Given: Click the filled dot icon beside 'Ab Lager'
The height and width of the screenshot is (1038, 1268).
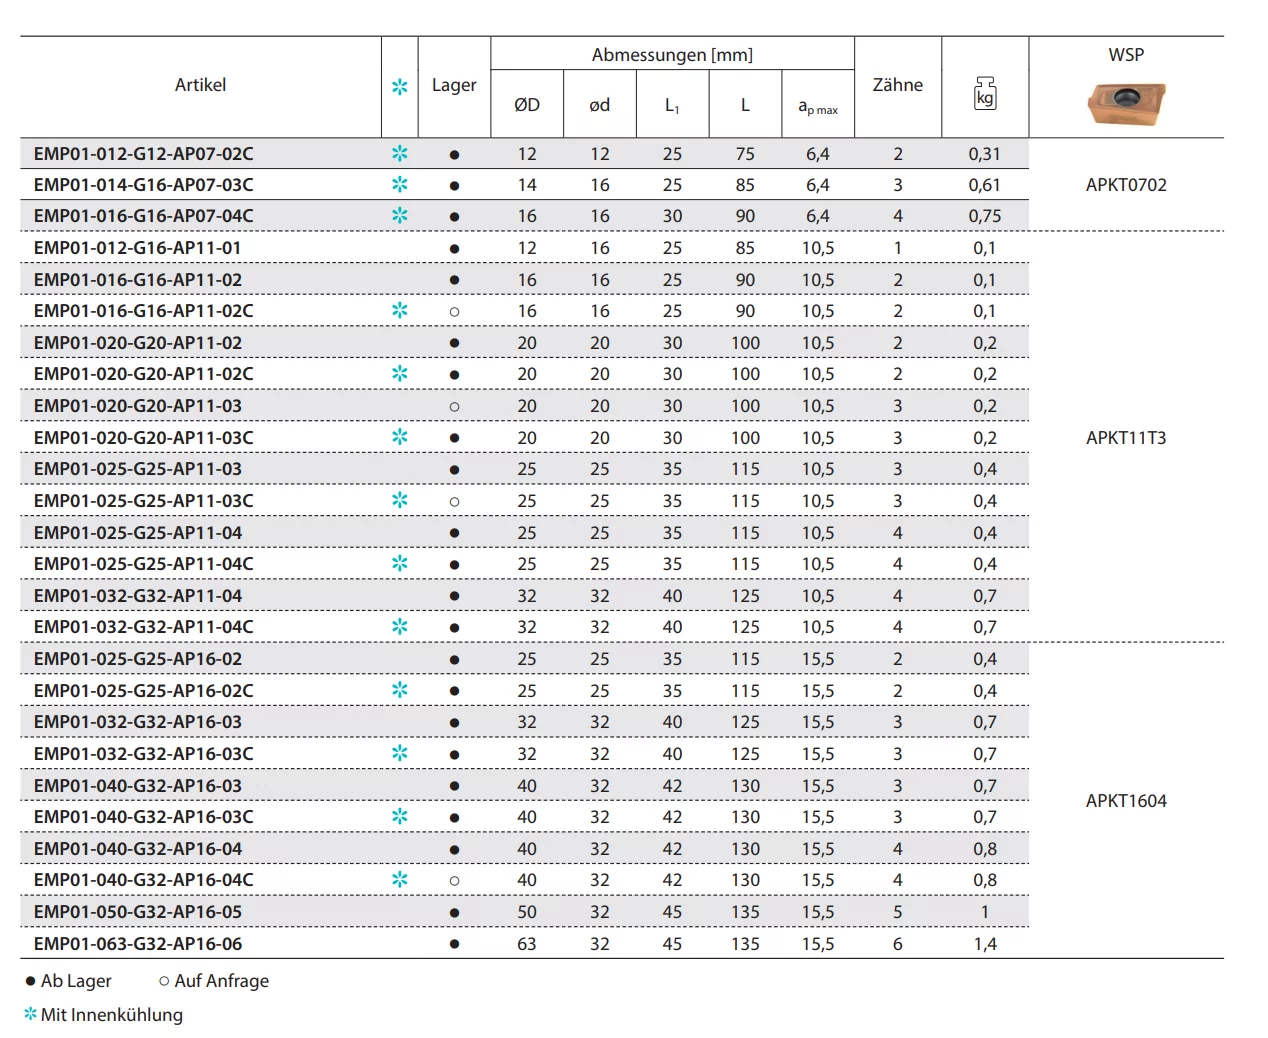Looking at the screenshot, I should coord(30,981).
